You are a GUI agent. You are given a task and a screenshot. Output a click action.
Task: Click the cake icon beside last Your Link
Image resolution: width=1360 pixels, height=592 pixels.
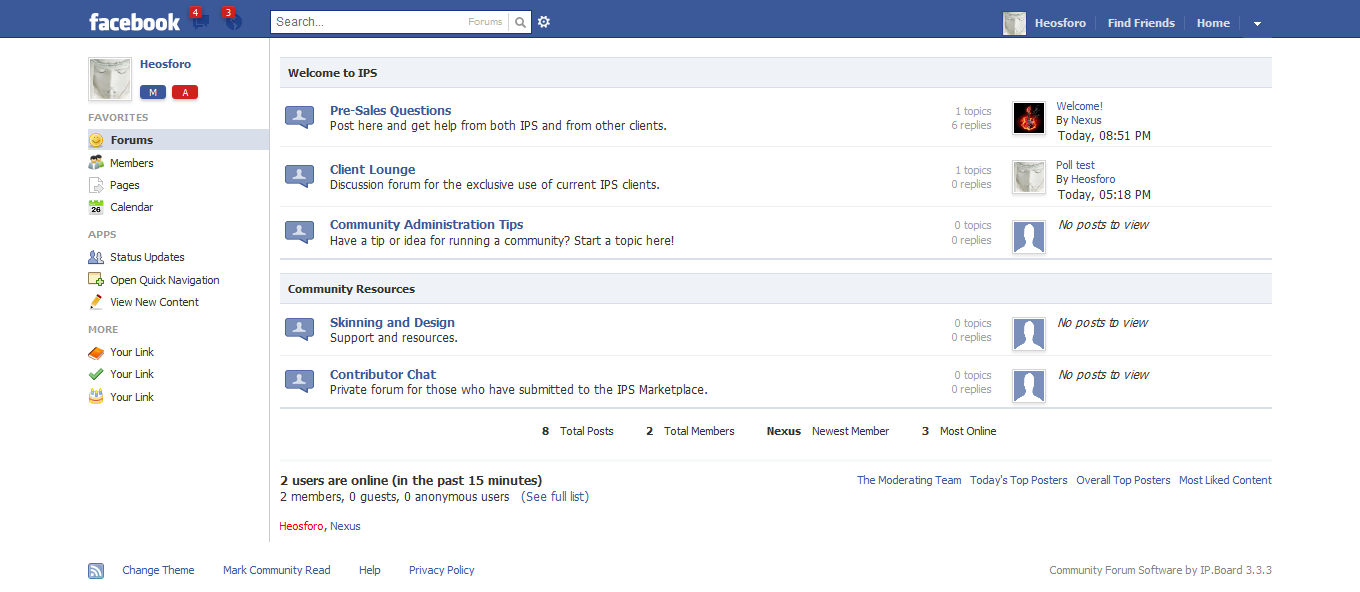pos(96,397)
